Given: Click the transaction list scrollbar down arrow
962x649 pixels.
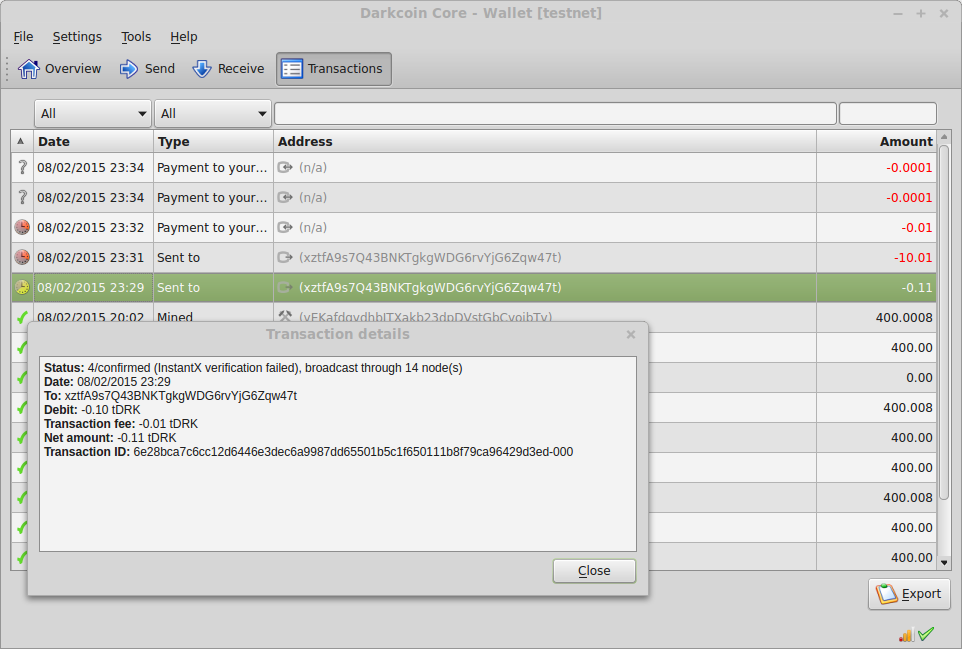Looking at the screenshot, I should click(944, 562).
